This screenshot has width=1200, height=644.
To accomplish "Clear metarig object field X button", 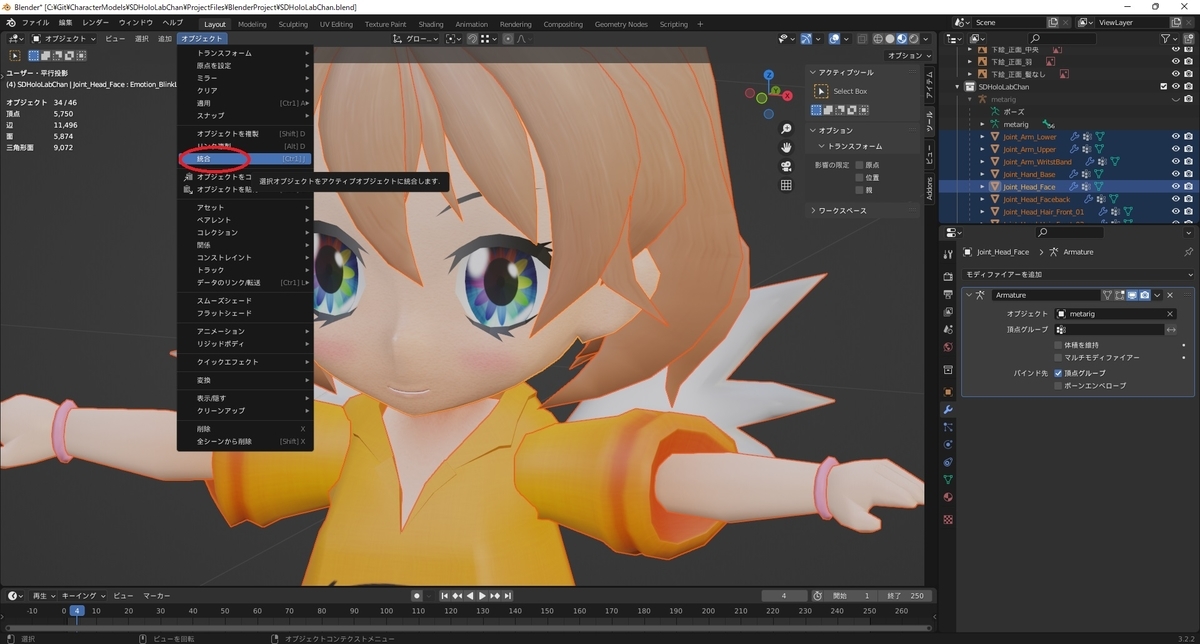I will pos(1170,314).
